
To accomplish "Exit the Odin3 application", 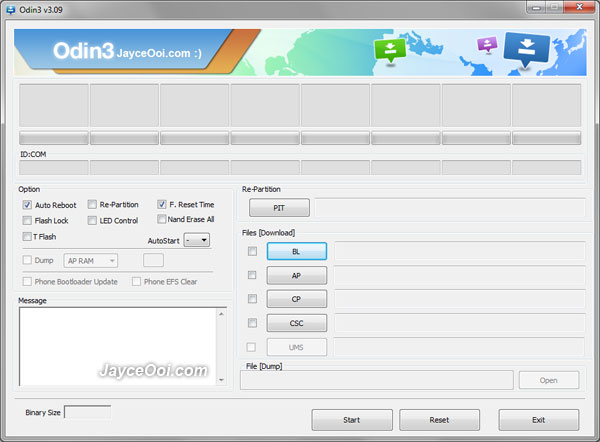I will coord(539,420).
